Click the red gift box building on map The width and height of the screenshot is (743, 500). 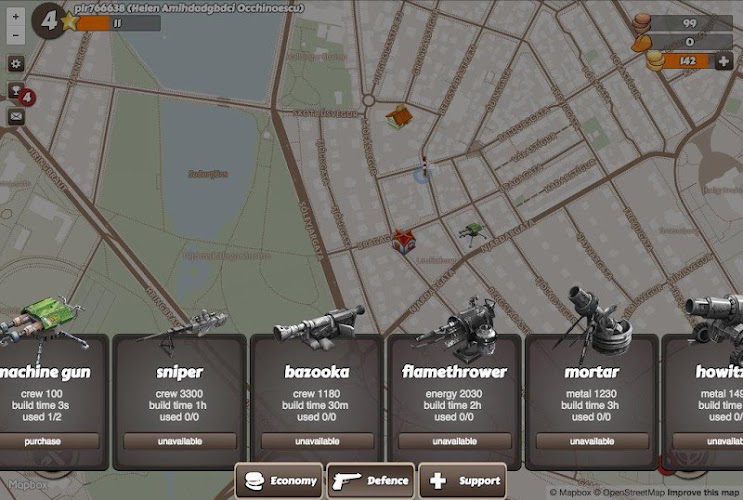pyautogui.click(x=403, y=240)
